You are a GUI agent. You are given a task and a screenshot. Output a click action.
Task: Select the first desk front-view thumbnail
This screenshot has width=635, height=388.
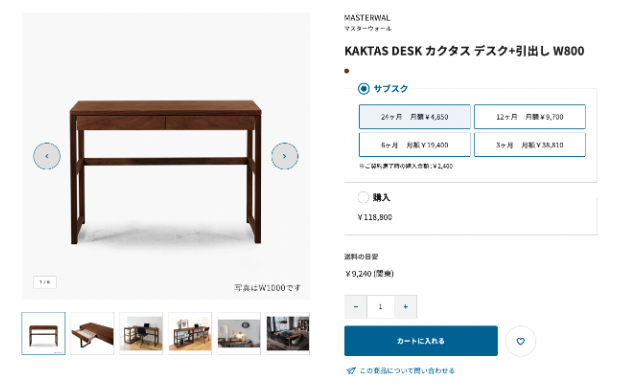pyautogui.click(x=43, y=333)
